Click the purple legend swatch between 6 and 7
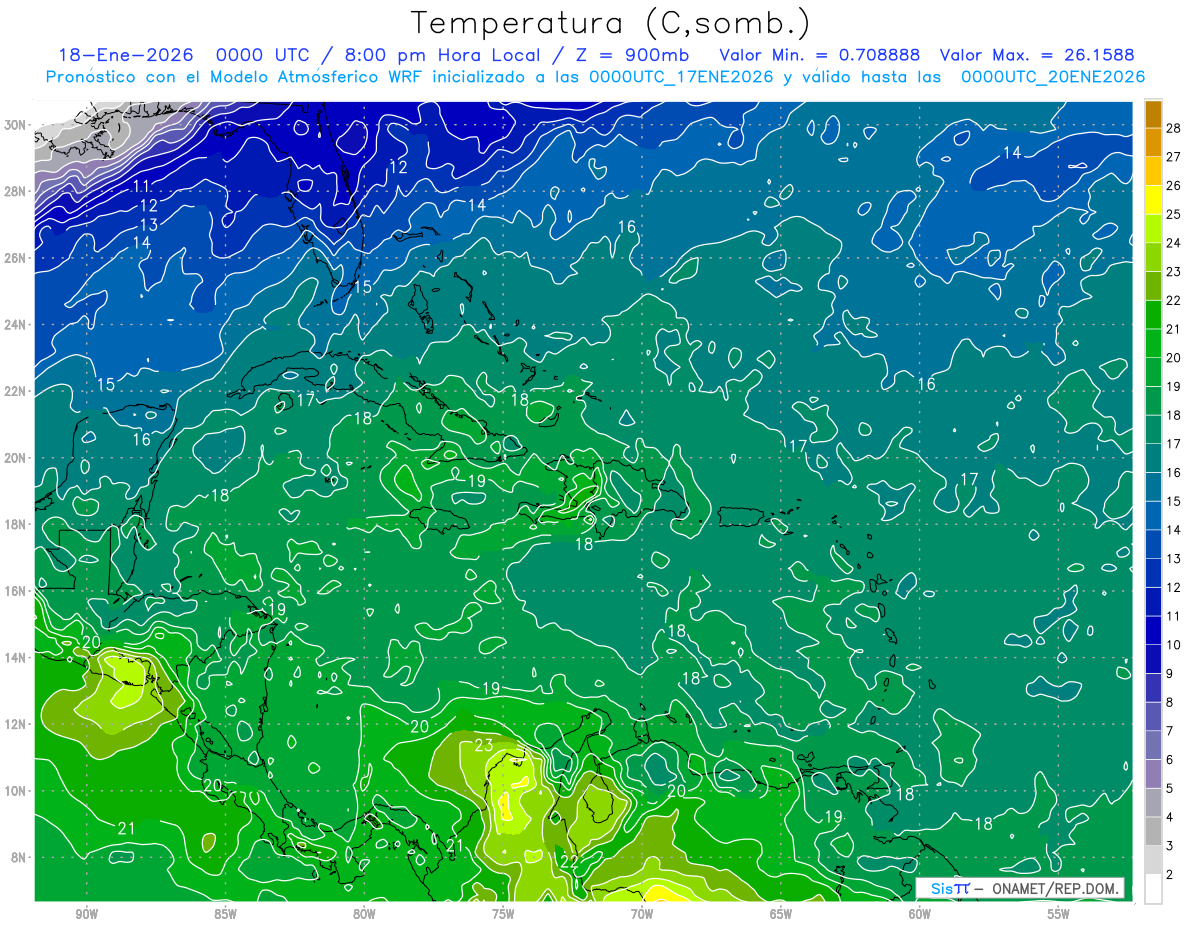1200x927 pixels. pos(1153,746)
